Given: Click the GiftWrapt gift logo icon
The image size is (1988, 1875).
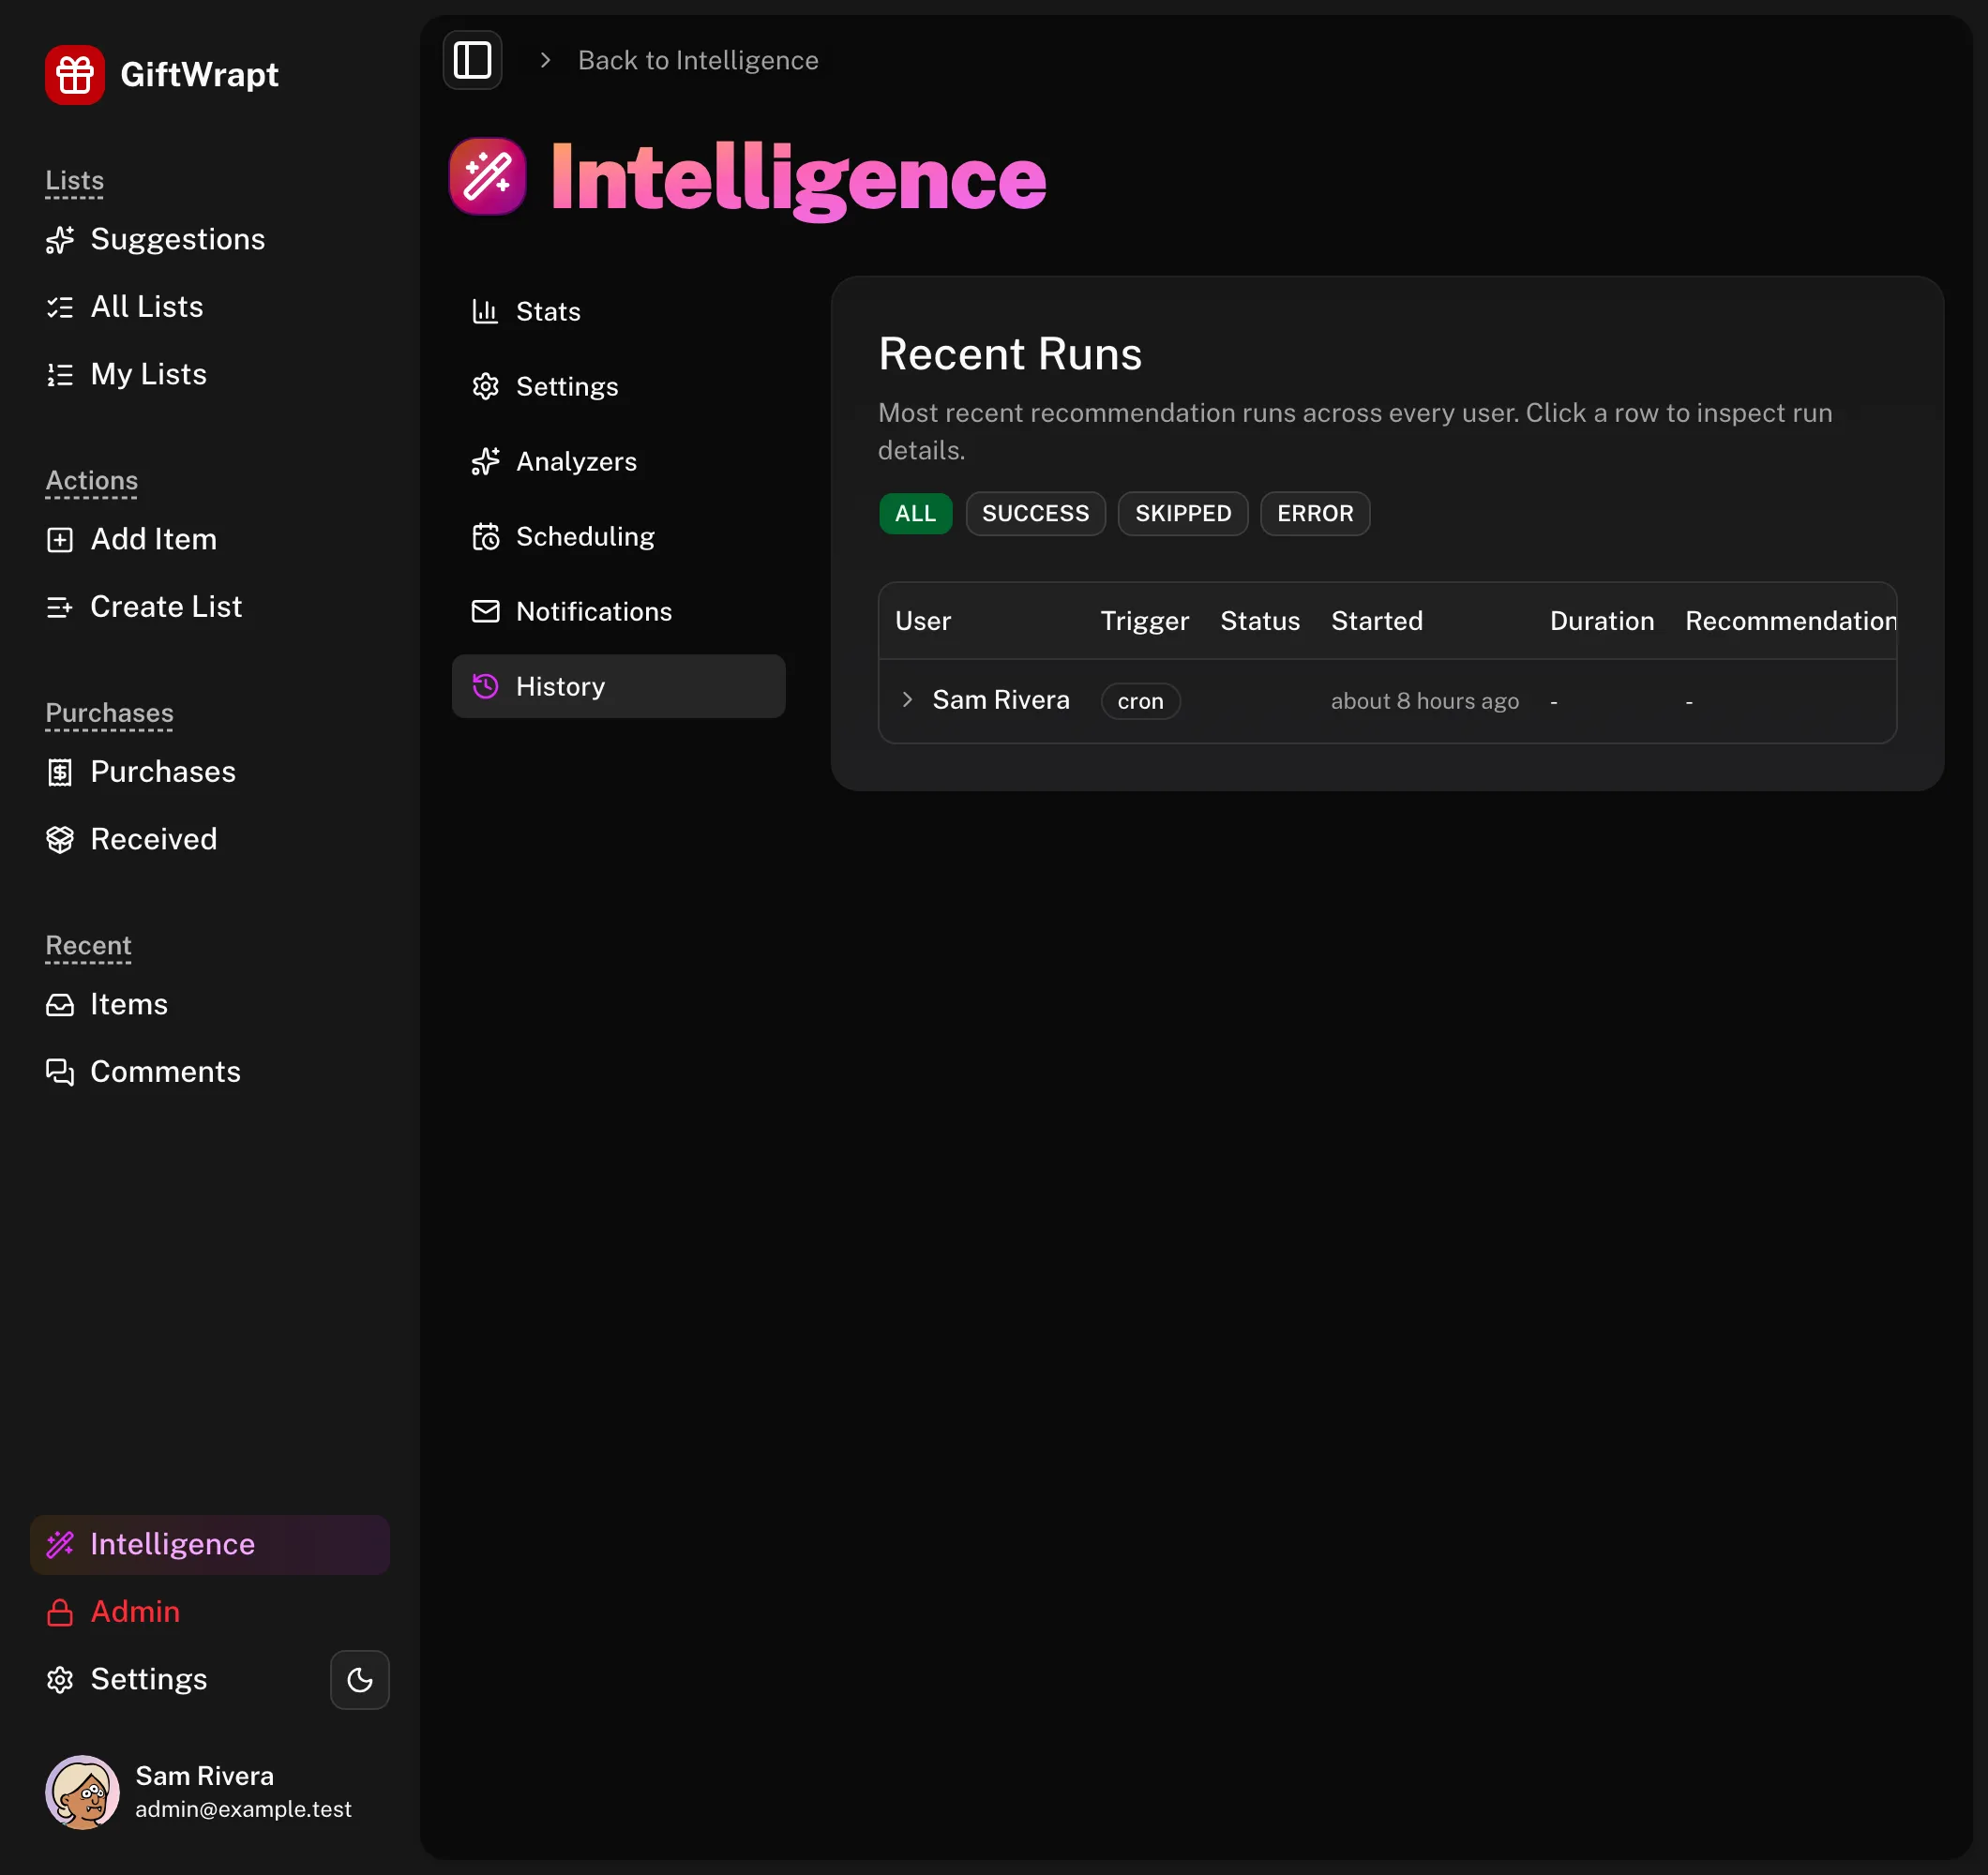Looking at the screenshot, I should point(74,74).
